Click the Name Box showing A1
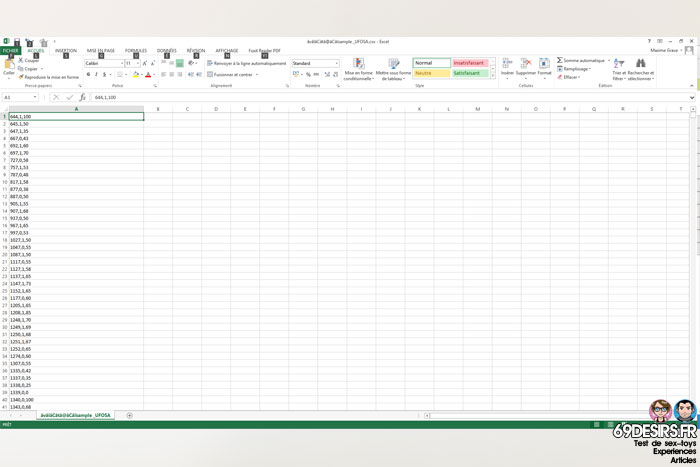 20,97
